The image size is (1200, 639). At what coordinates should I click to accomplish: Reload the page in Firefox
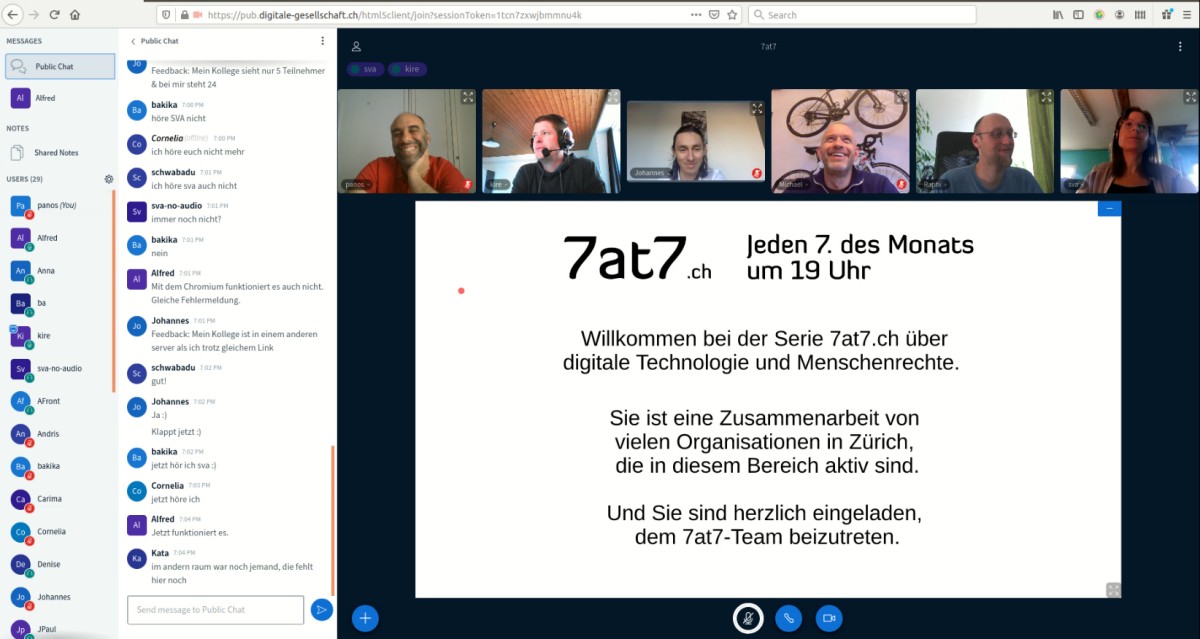click(x=54, y=15)
